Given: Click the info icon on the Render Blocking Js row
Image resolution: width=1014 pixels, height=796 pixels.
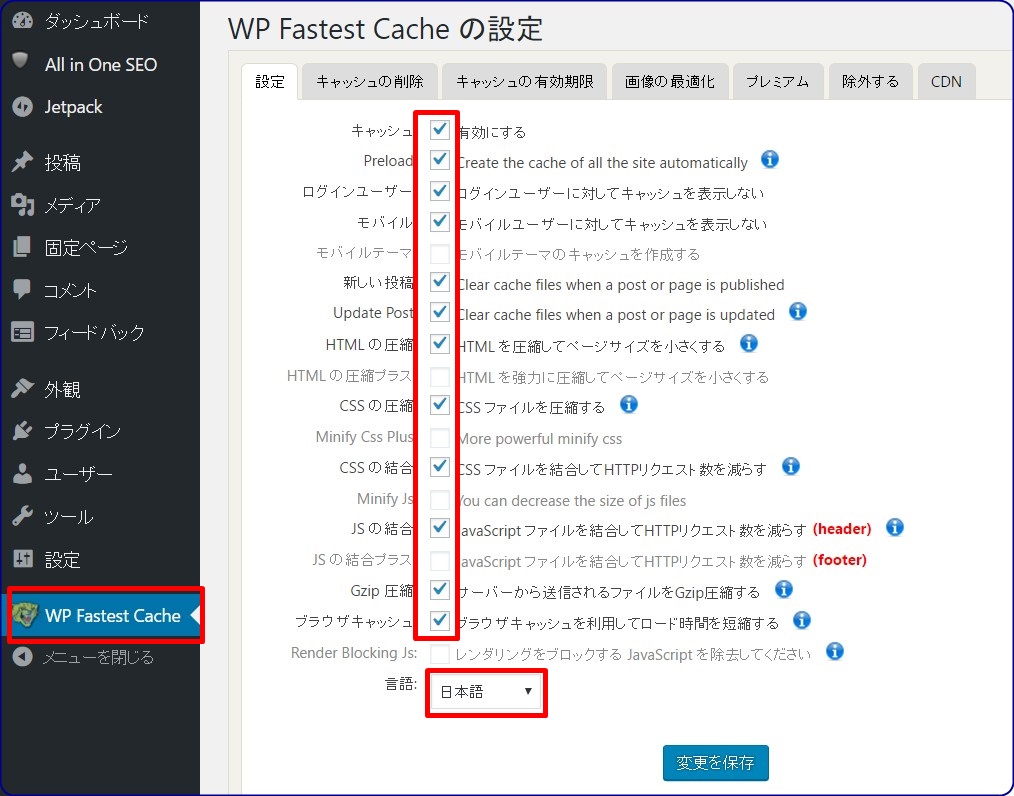Looking at the screenshot, I should point(835,651).
